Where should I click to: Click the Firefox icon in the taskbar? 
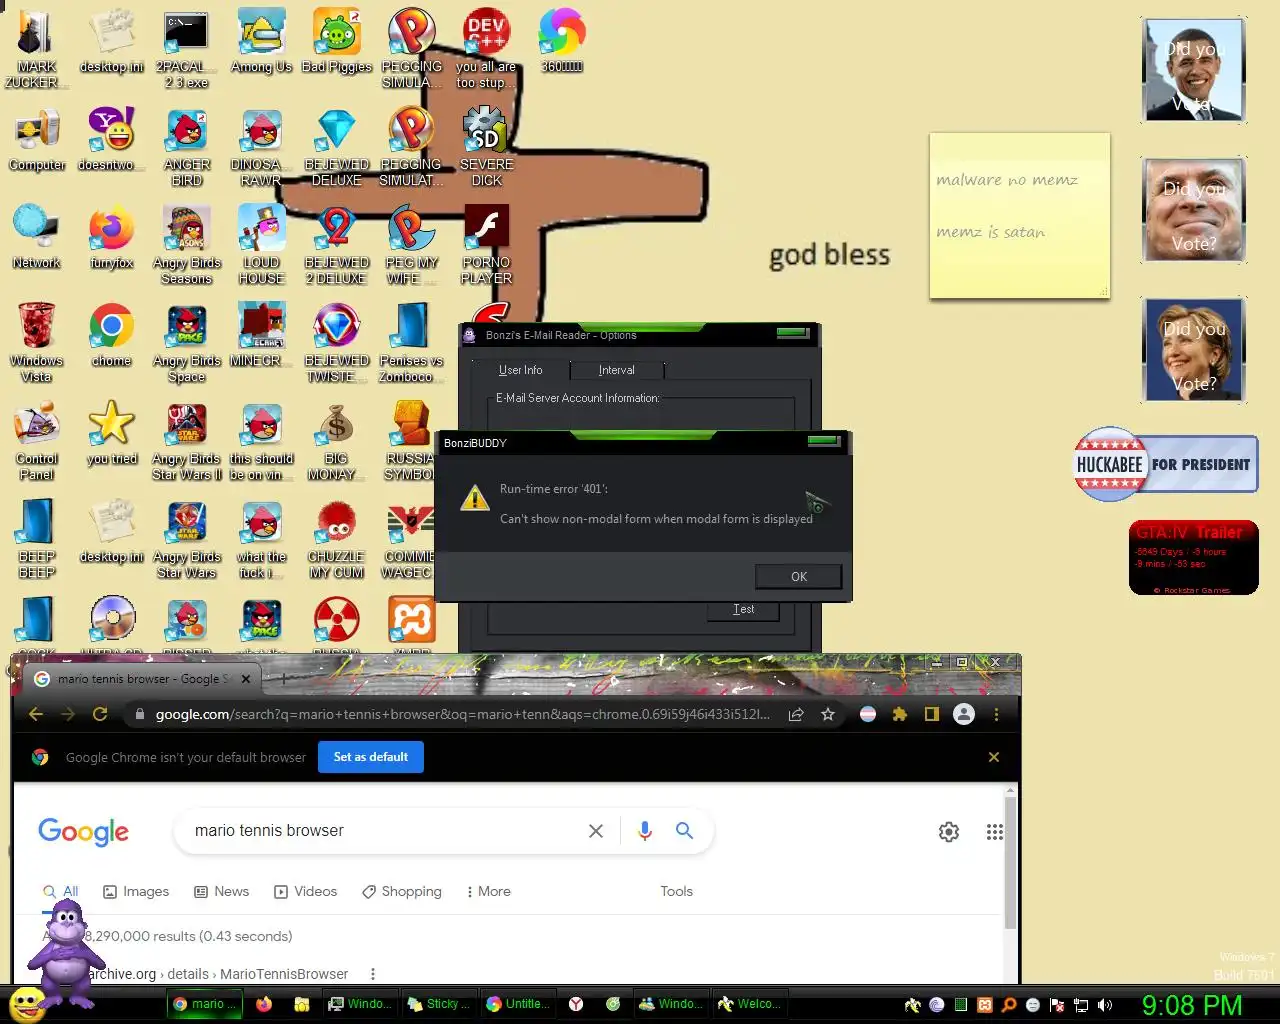coord(264,1004)
